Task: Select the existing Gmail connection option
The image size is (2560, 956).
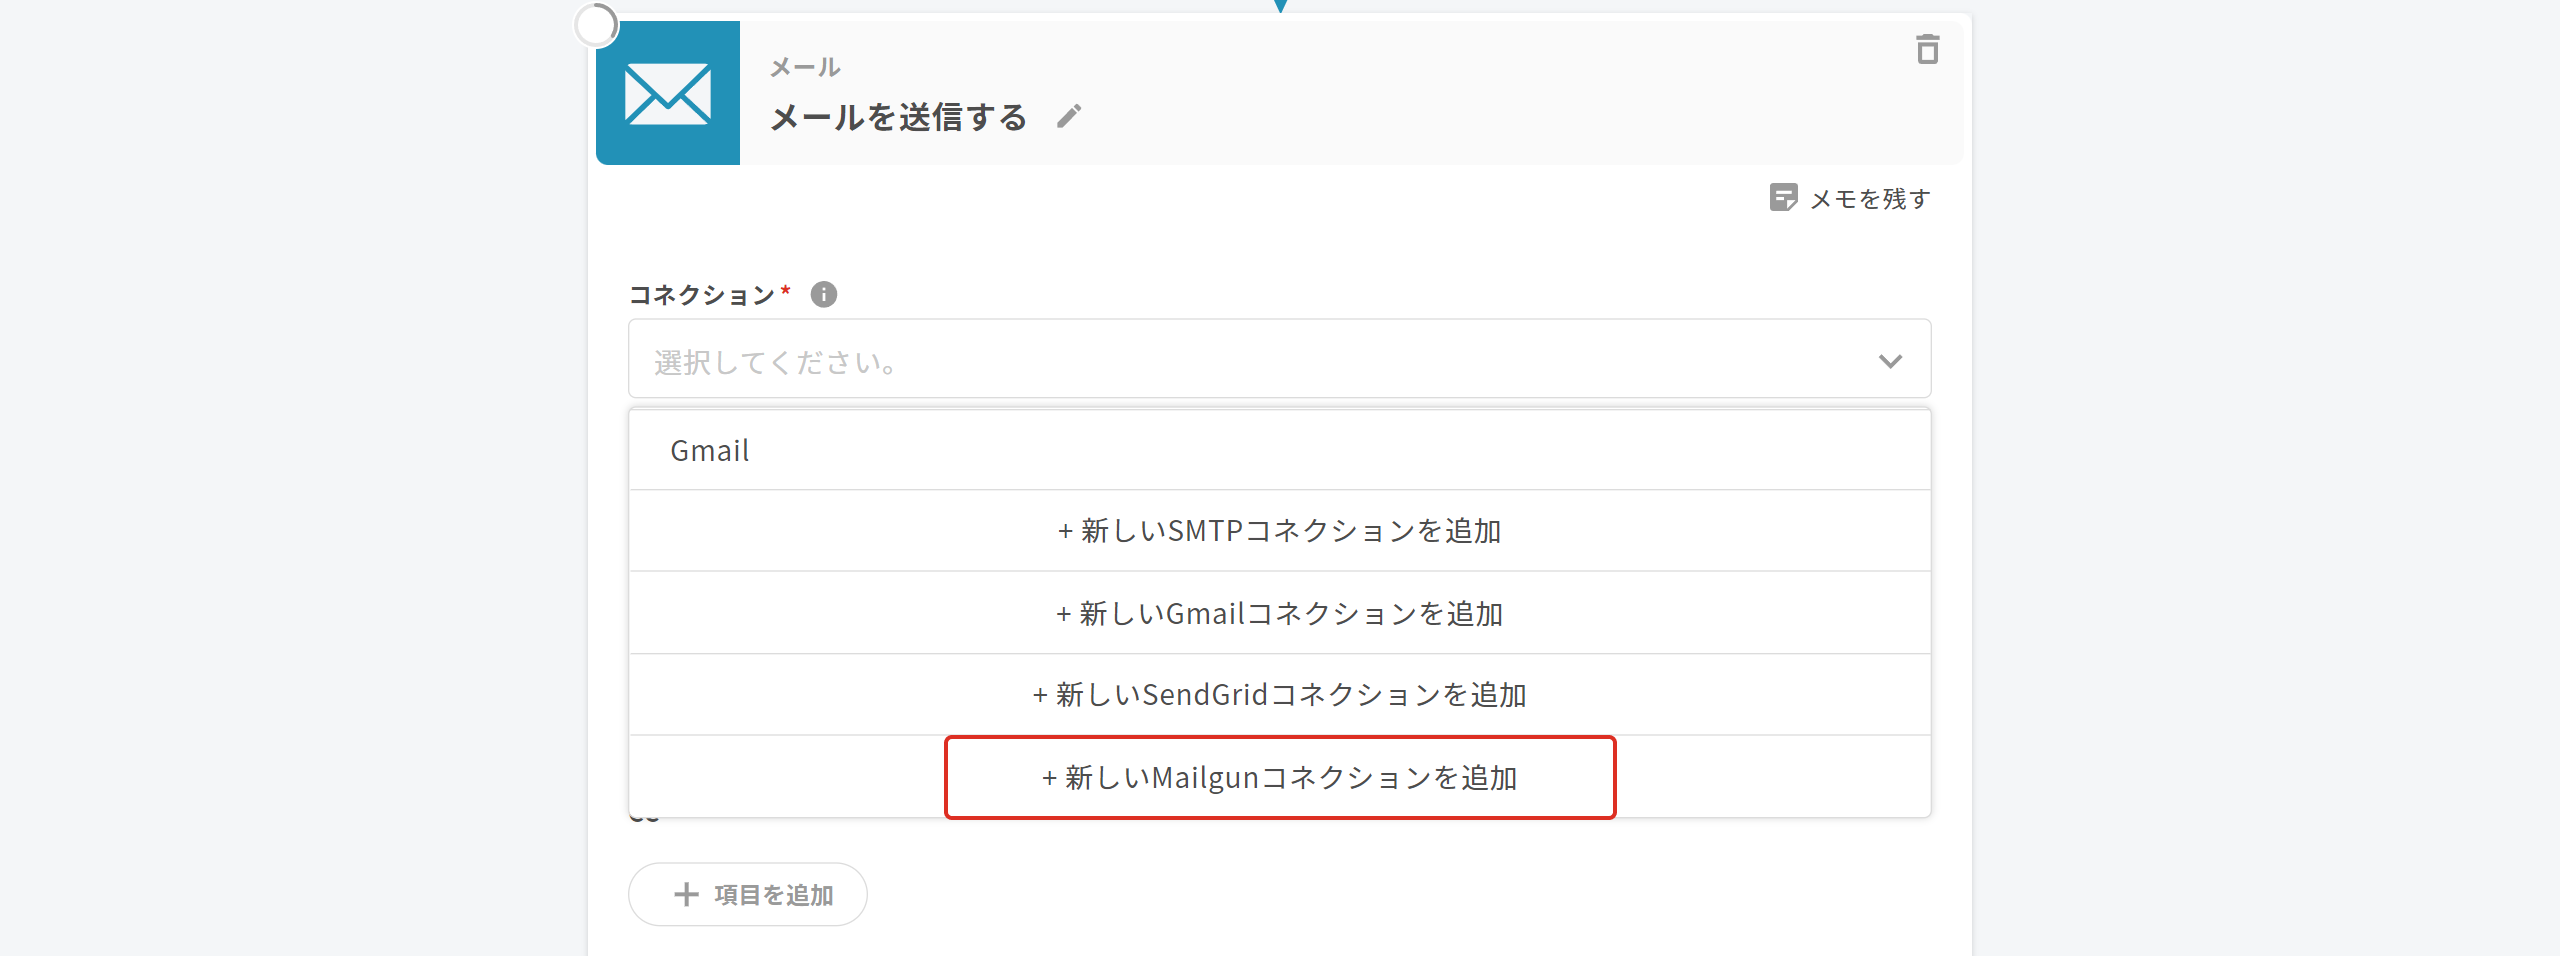Action: pyautogui.click(x=710, y=451)
